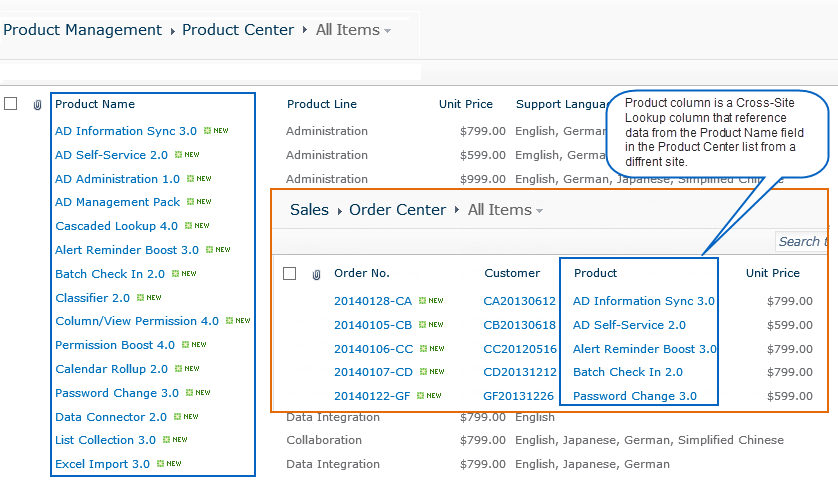The image size is (838, 483).
Task: Click attachment paperclip icon in Order Center header
Action: point(316,274)
